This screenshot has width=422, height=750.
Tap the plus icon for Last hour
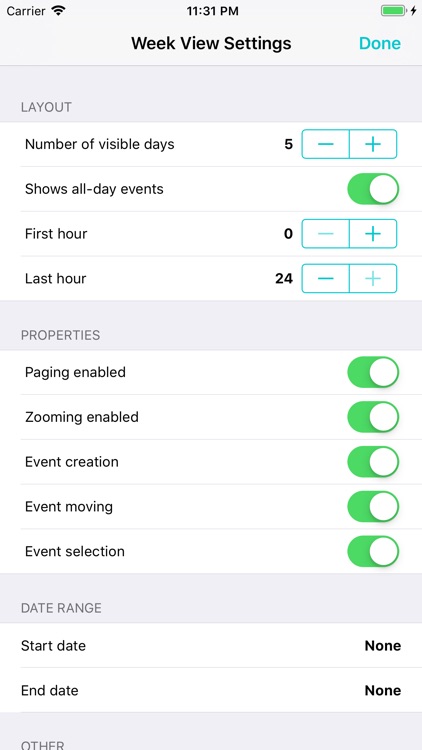(x=373, y=278)
